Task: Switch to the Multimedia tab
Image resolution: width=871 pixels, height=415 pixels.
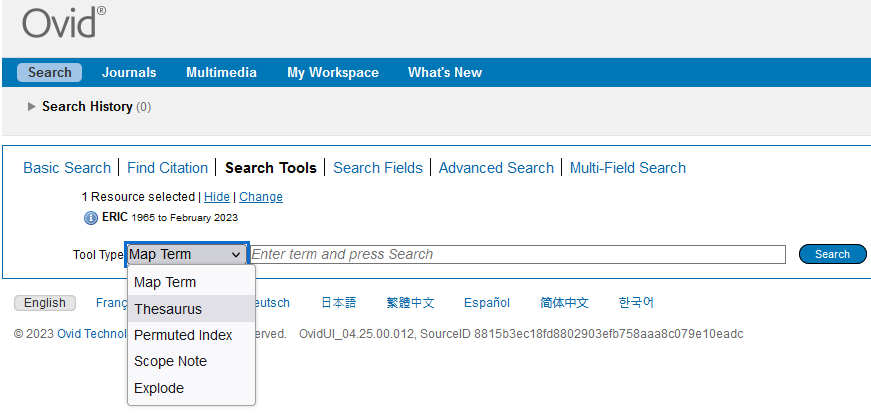Action: pyautogui.click(x=221, y=72)
